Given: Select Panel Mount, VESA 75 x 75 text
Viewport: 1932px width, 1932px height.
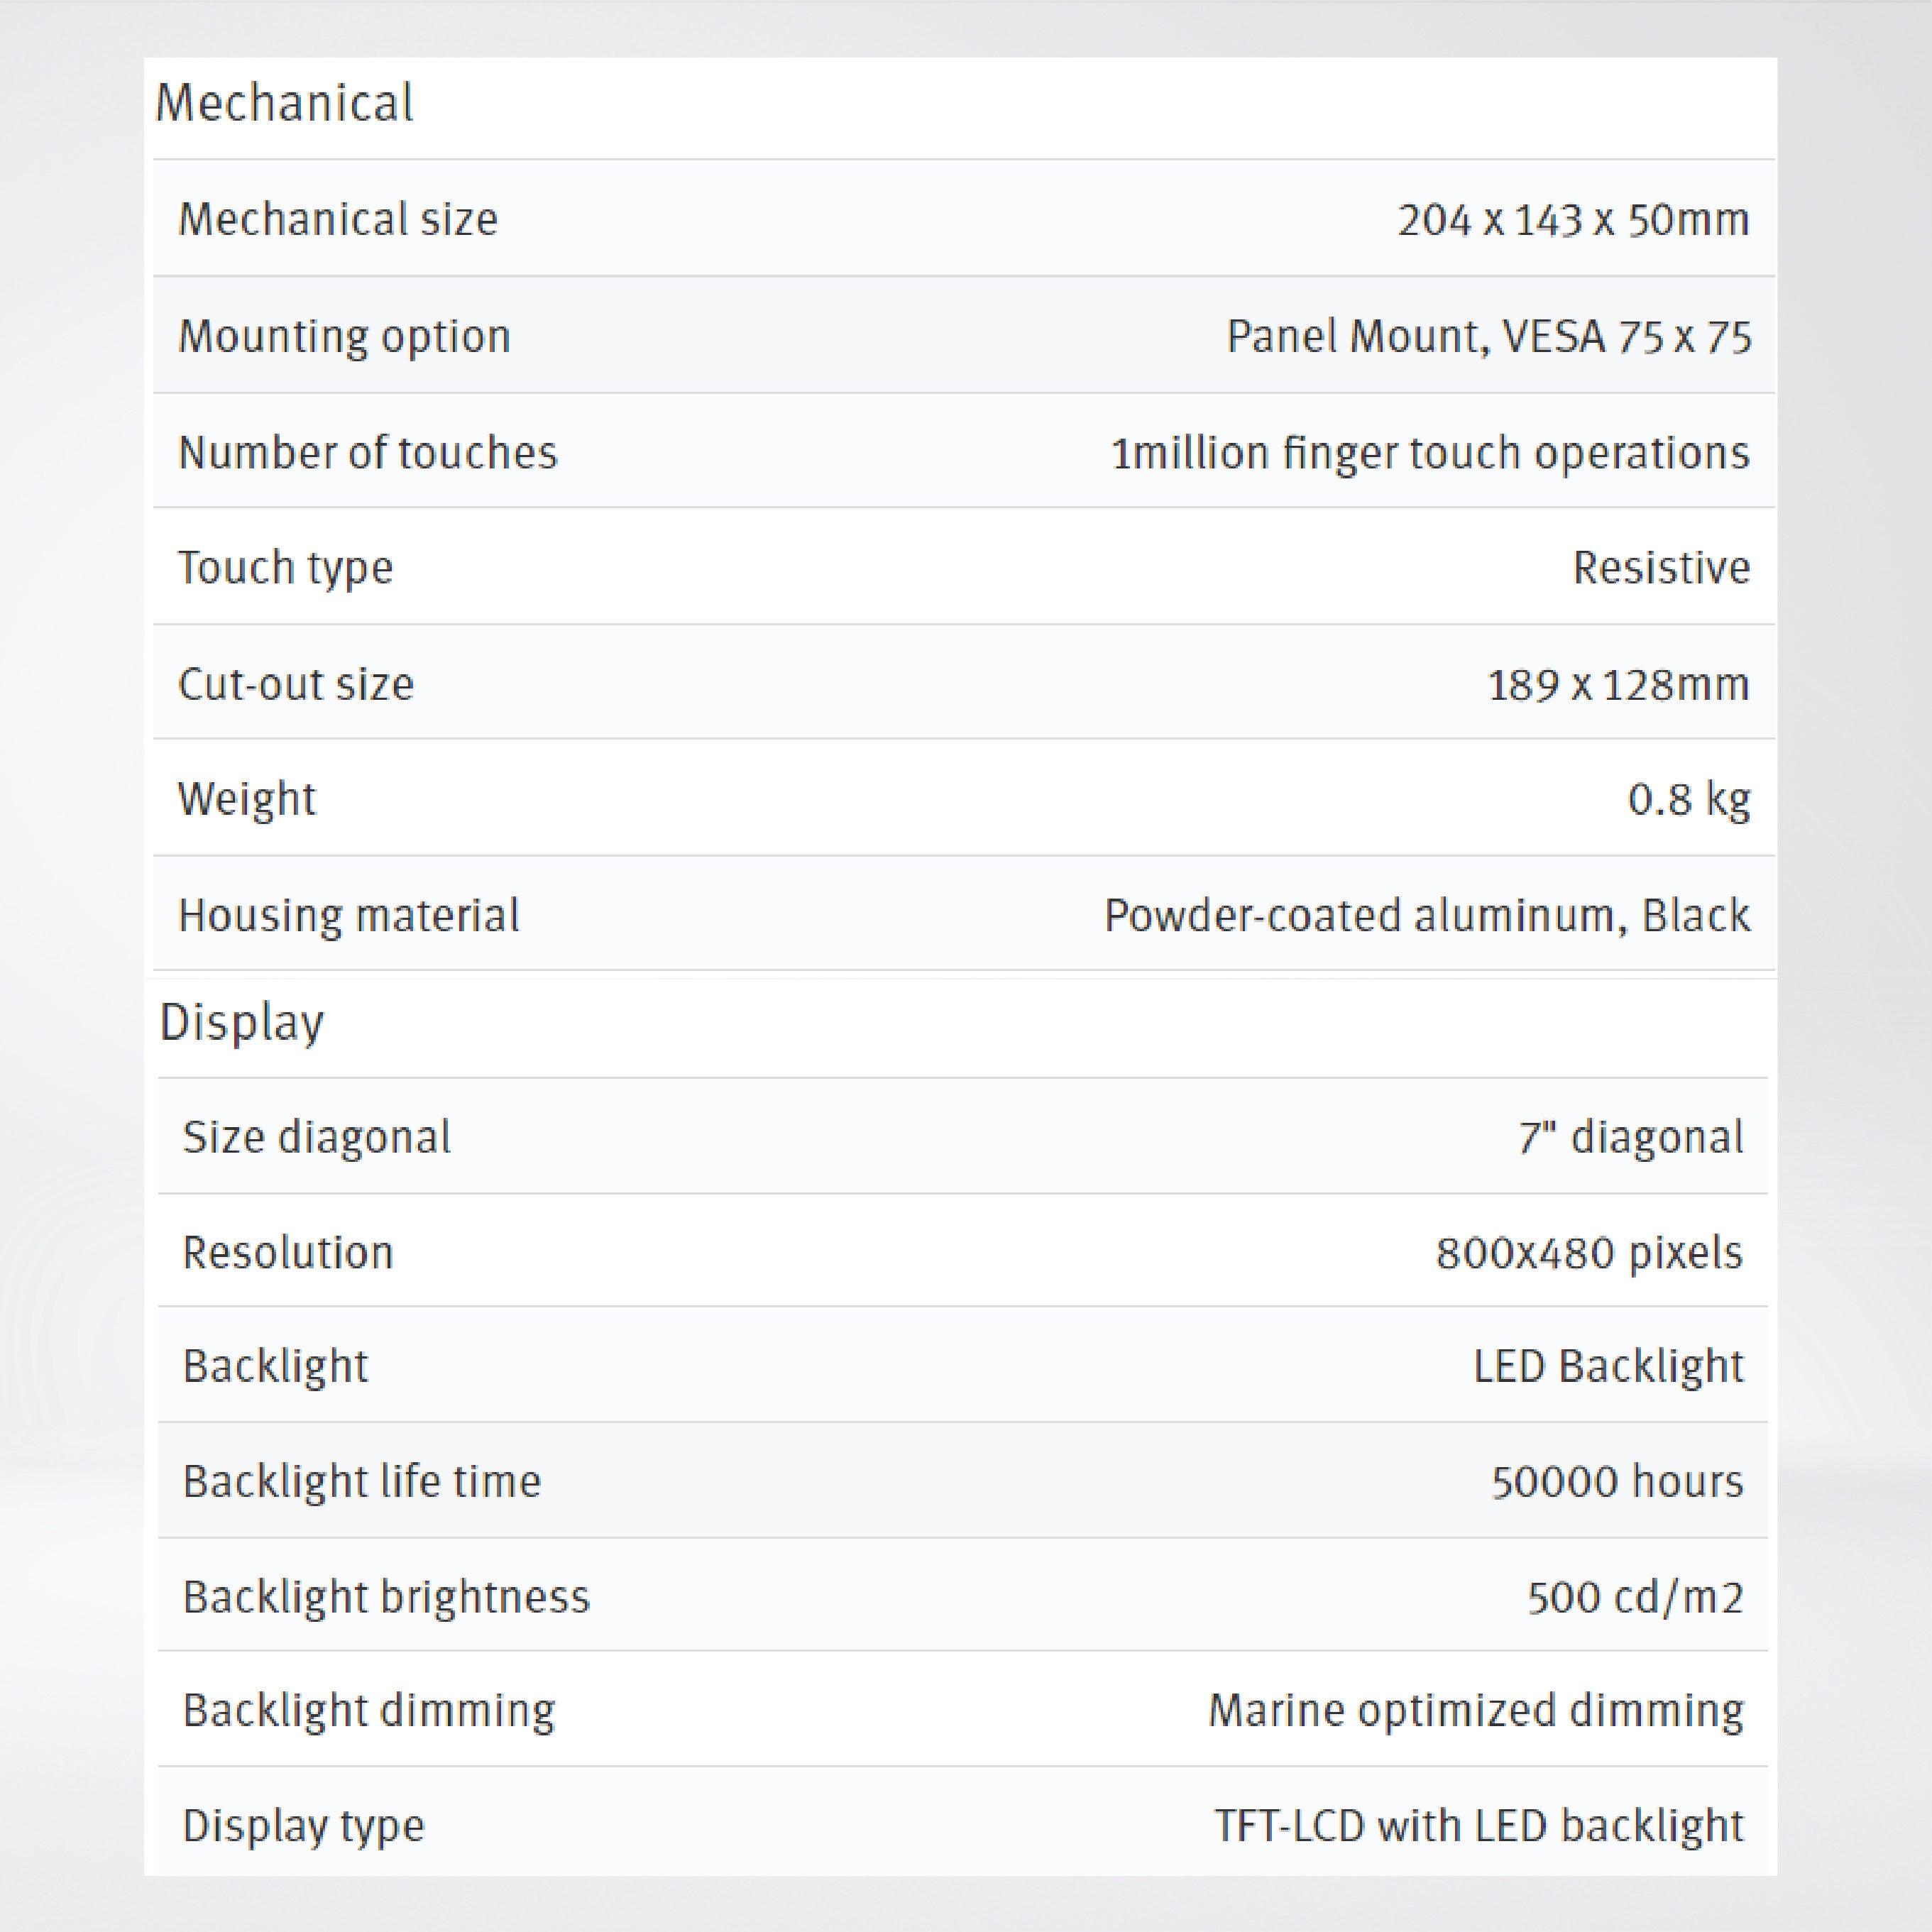Looking at the screenshot, I should (x=1488, y=336).
